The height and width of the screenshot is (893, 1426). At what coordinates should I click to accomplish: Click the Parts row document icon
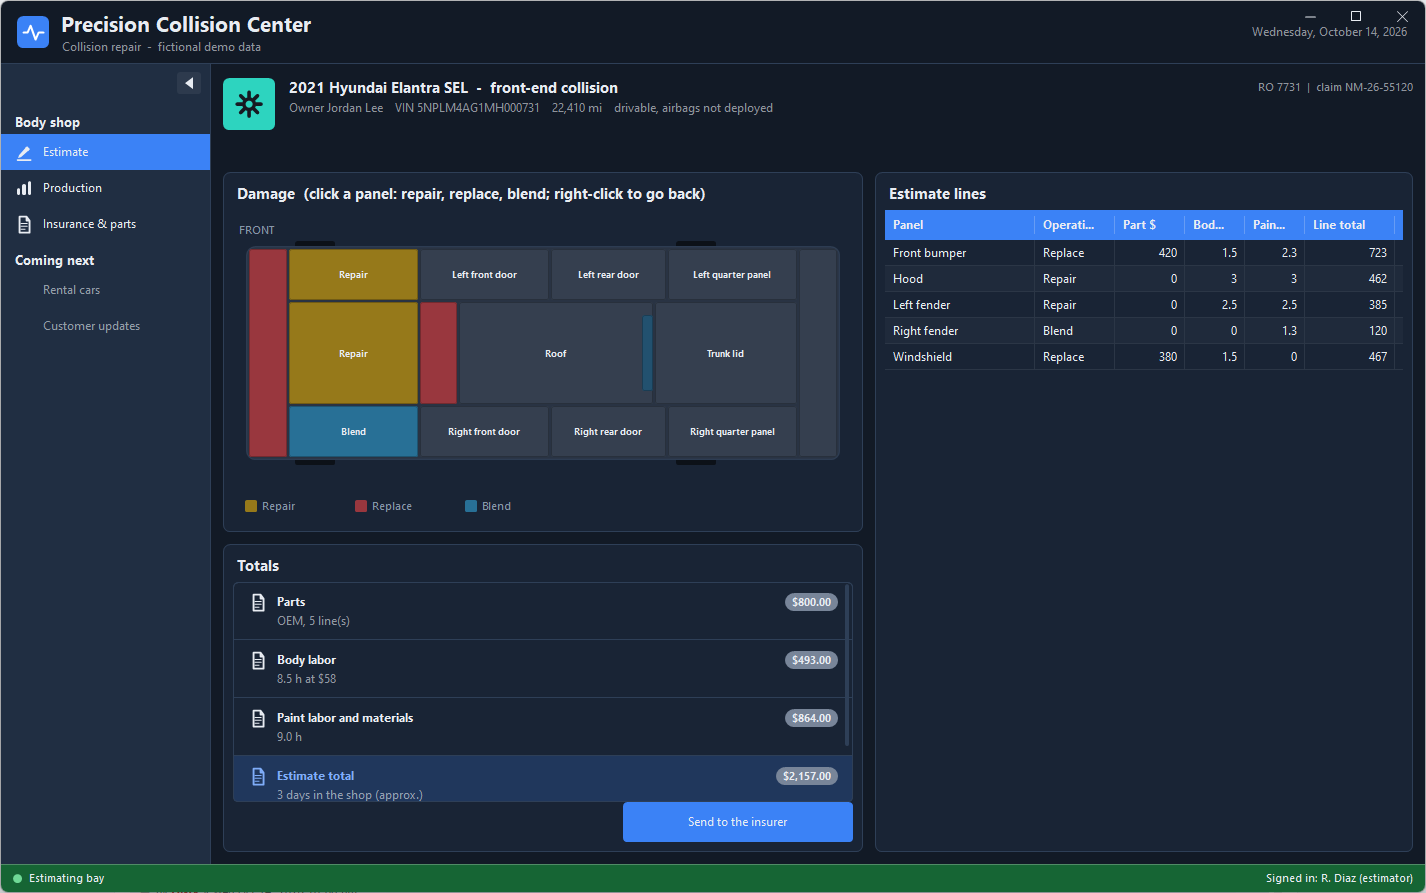pos(258,602)
